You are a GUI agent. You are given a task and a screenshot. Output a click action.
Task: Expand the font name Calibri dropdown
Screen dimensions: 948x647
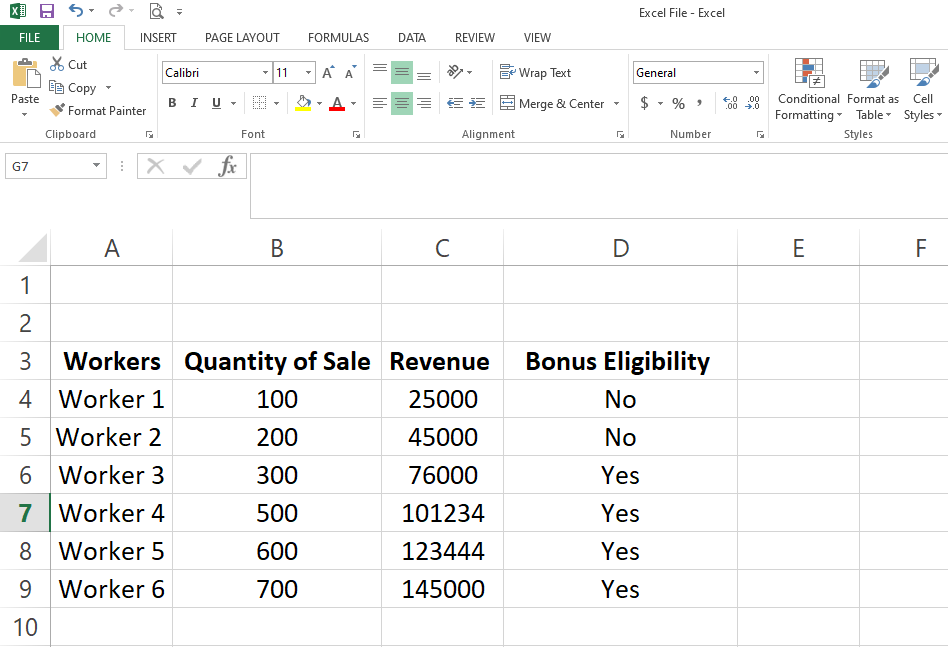(x=265, y=73)
